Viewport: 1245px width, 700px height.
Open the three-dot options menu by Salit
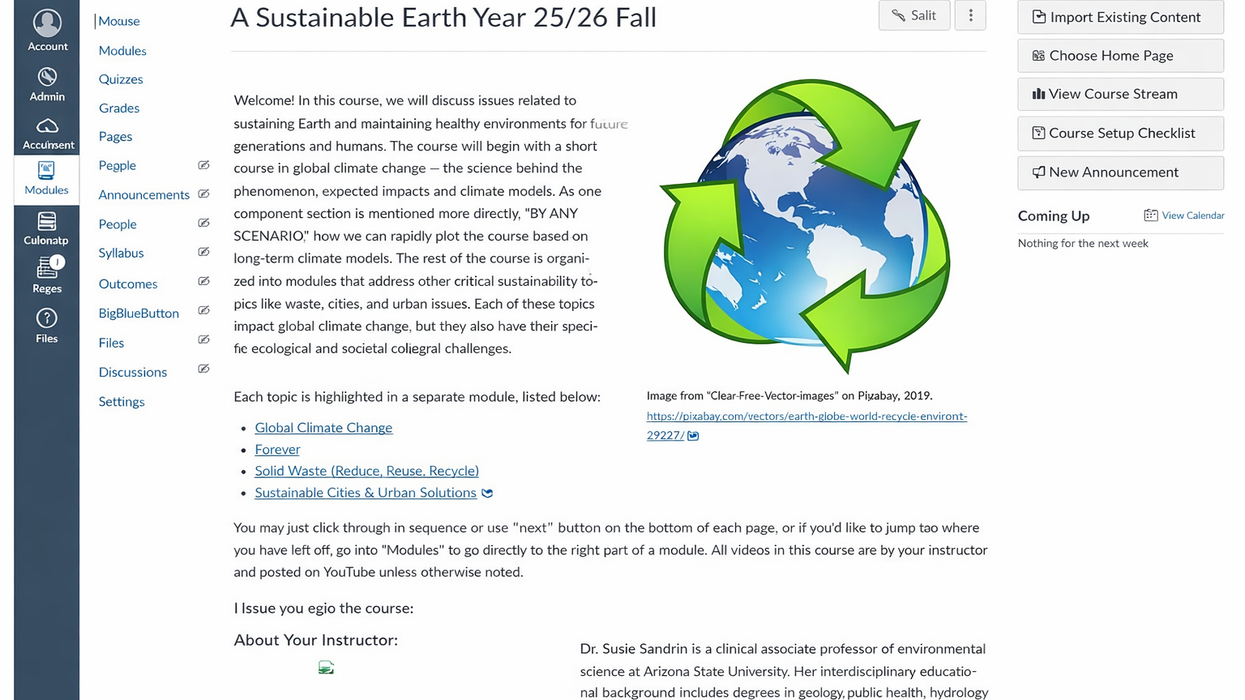(x=970, y=15)
